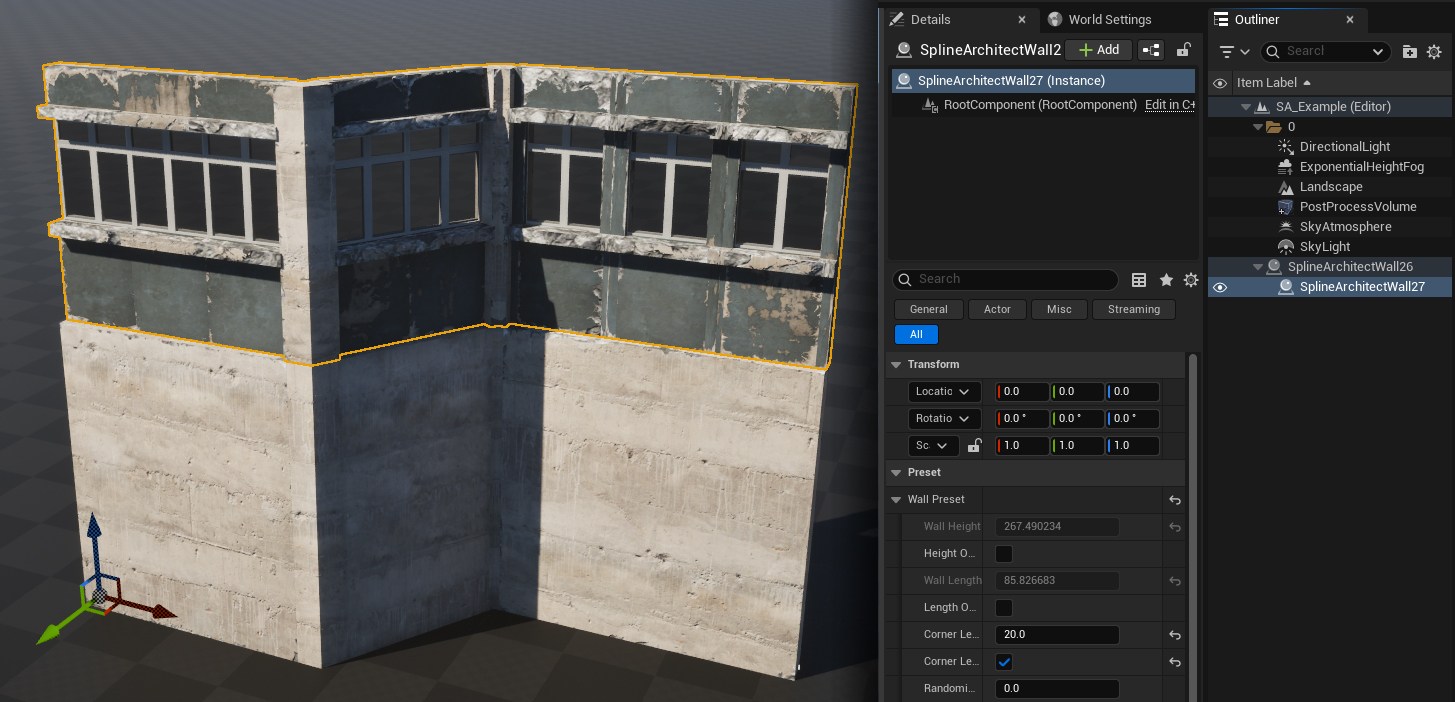
Task: Enable the Height Override checkbox
Action: 1004,554
